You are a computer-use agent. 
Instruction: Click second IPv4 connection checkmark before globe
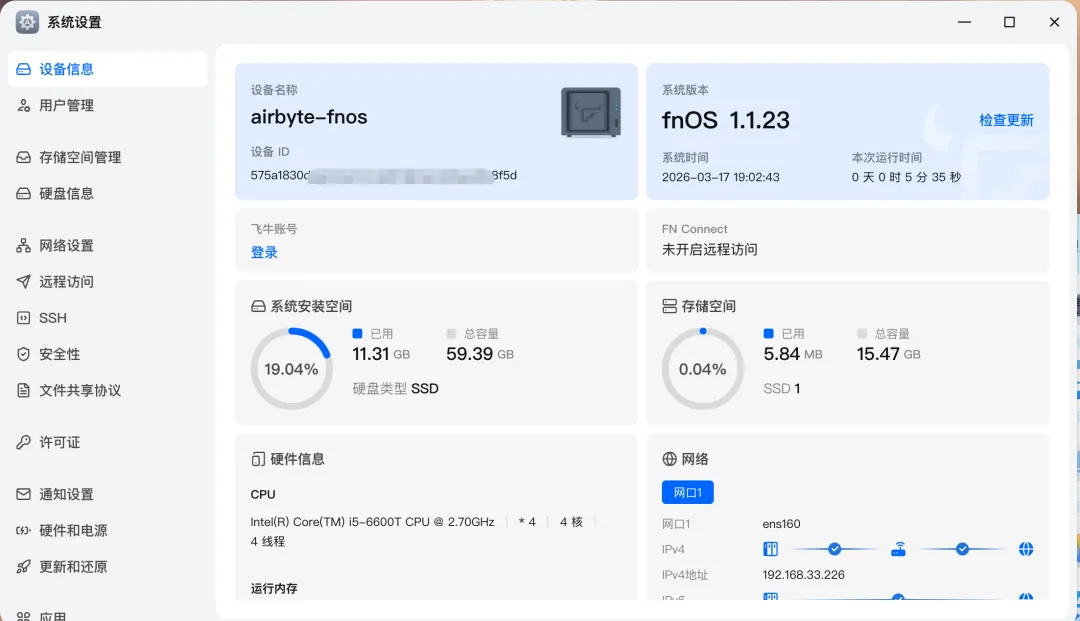click(x=962, y=549)
